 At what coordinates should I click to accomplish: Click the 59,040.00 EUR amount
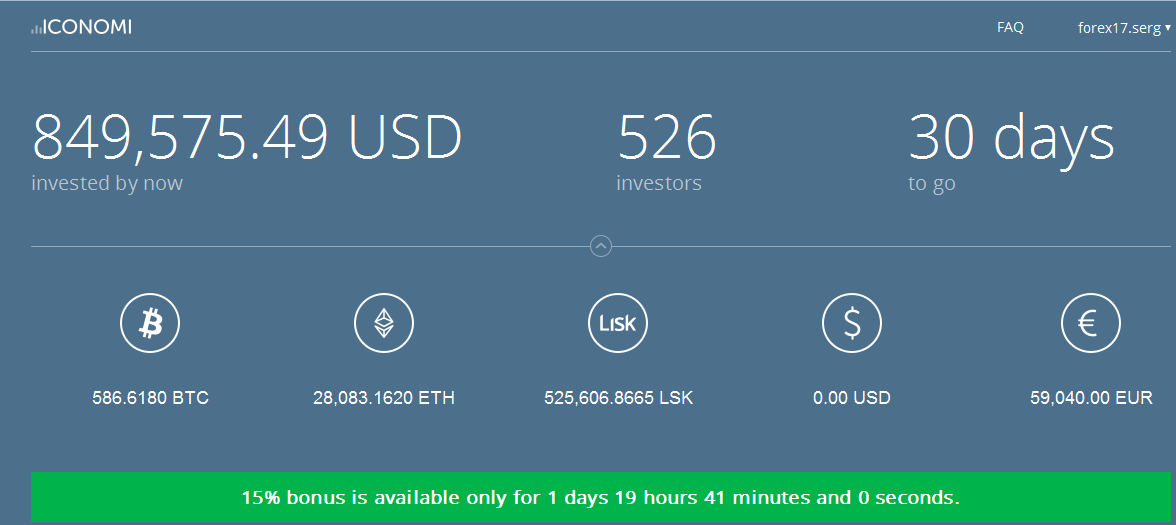tap(1091, 398)
